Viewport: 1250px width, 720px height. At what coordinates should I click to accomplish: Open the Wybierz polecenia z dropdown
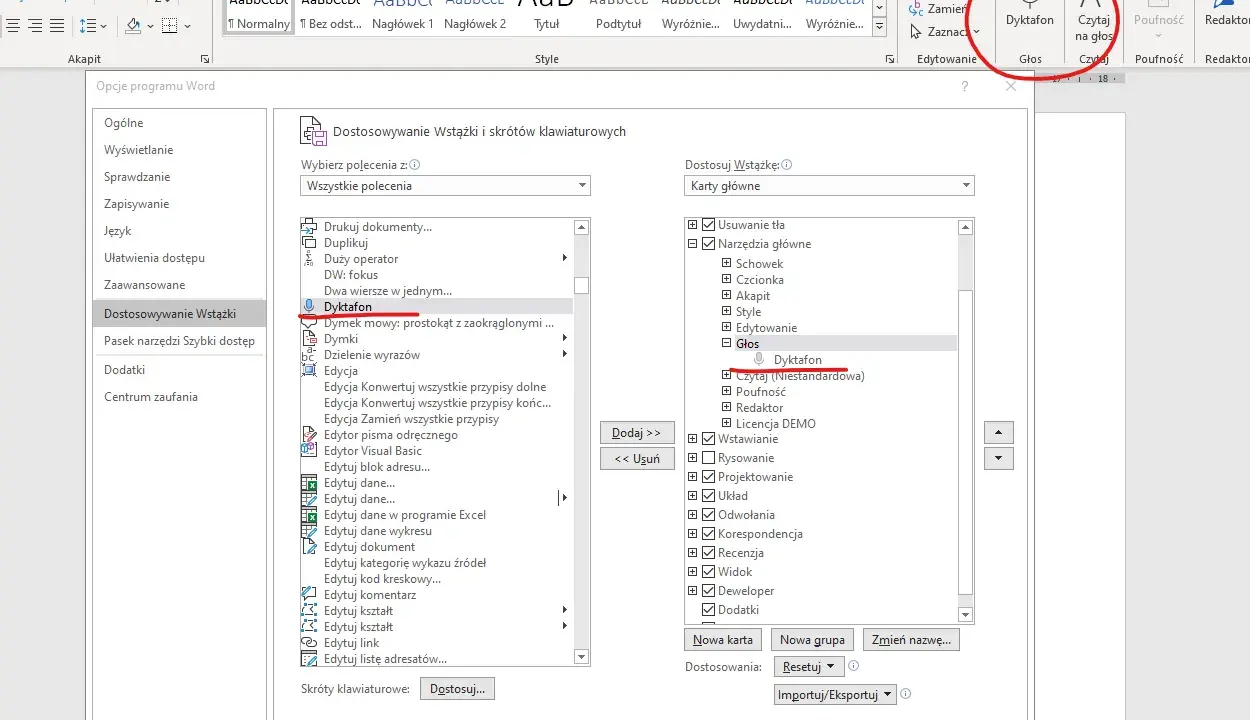coord(445,186)
